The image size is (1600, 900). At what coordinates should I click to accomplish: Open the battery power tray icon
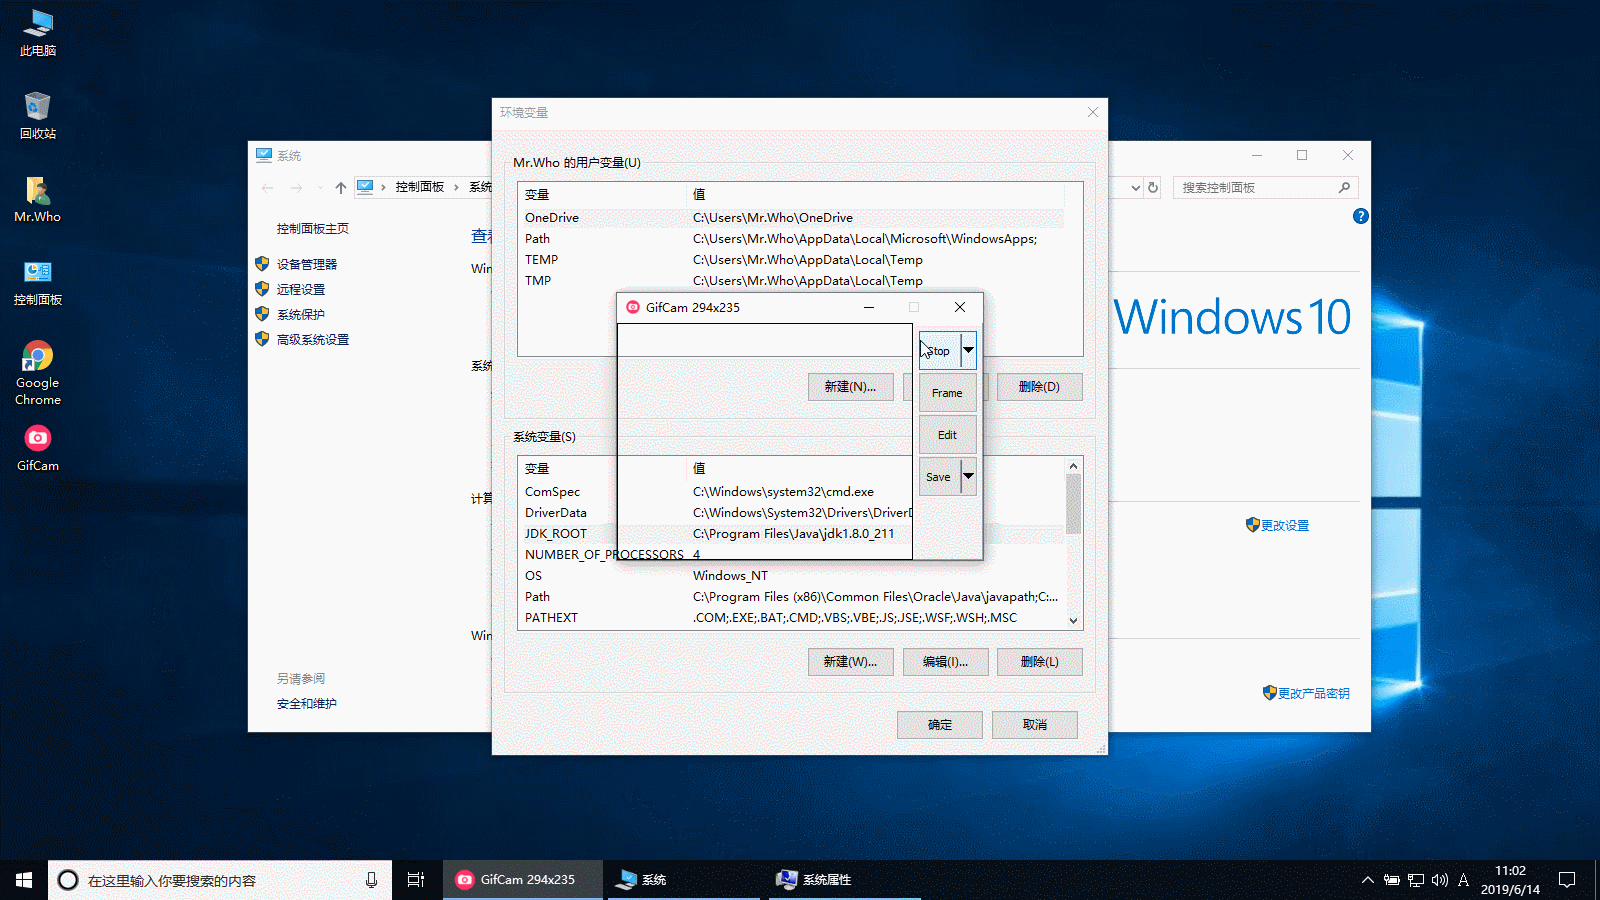(x=1392, y=880)
